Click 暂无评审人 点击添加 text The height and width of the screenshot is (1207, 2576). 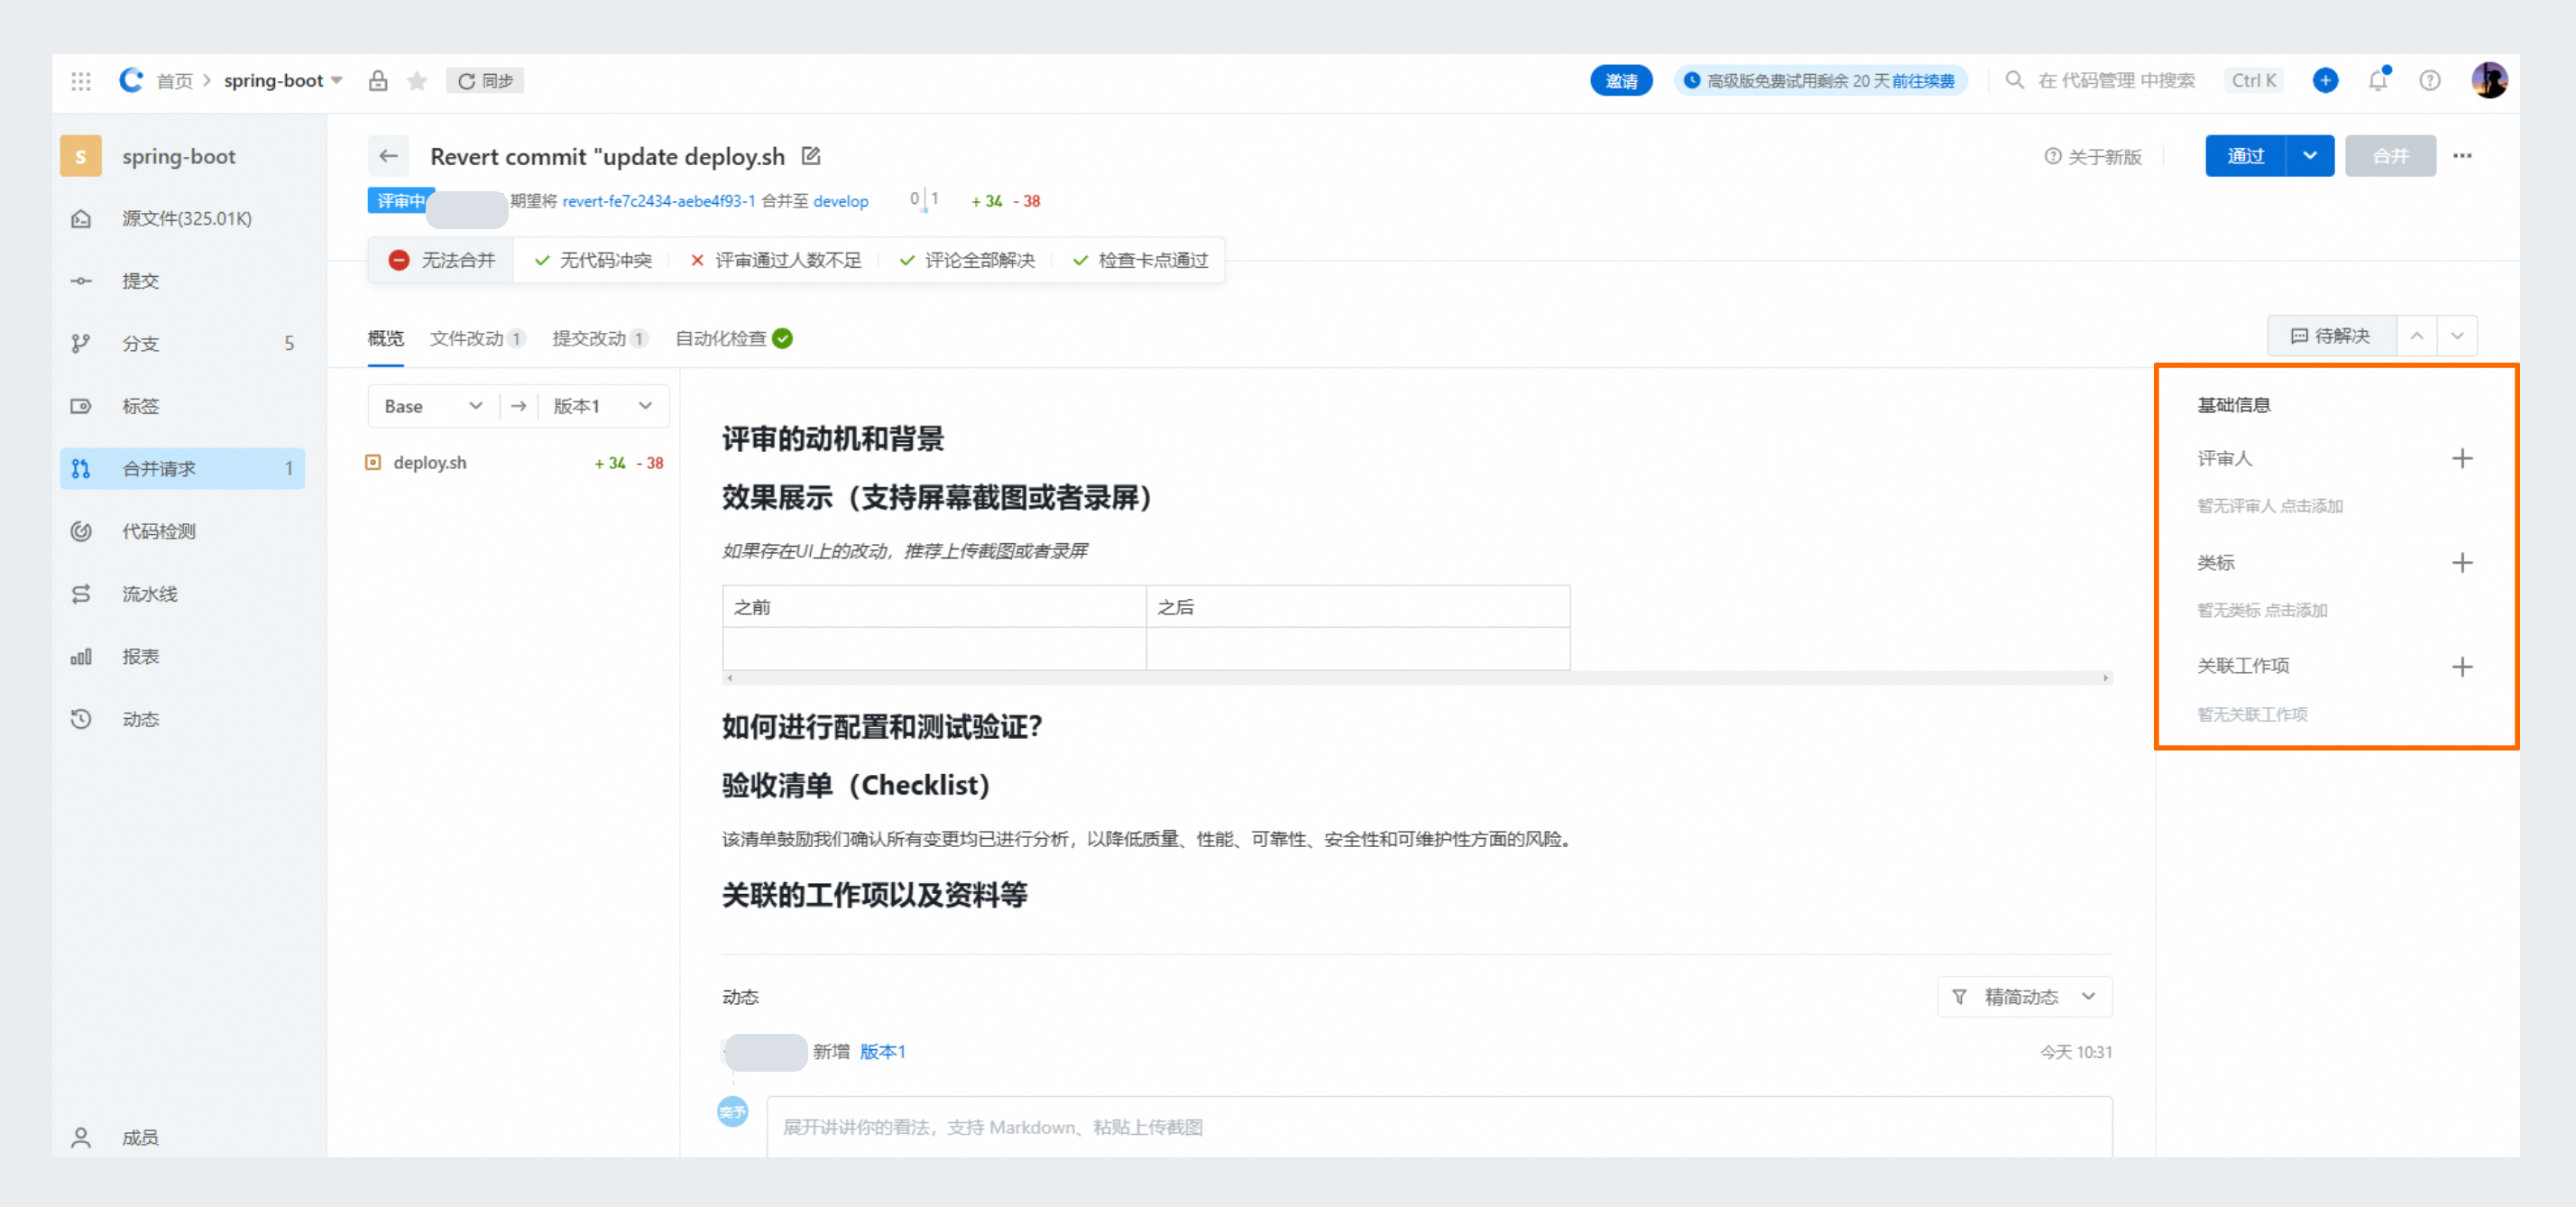coord(2270,507)
